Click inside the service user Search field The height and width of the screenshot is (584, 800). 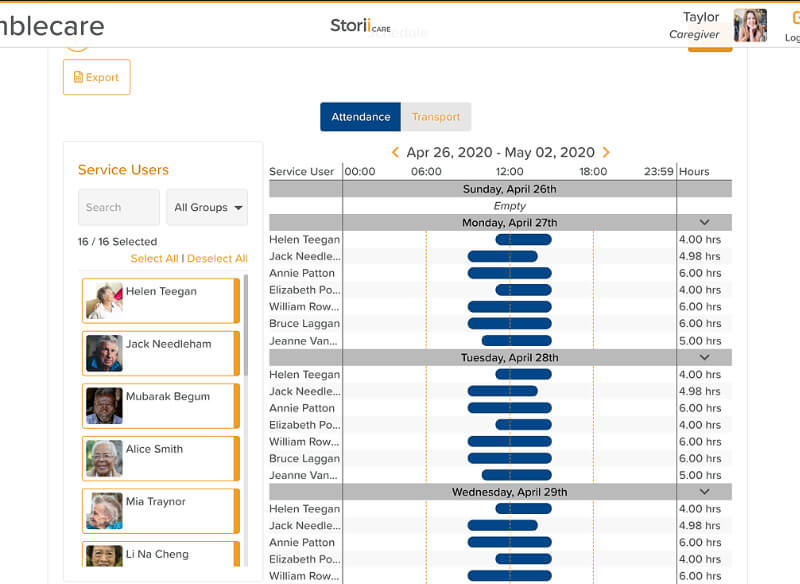pyautogui.click(x=118, y=207)
